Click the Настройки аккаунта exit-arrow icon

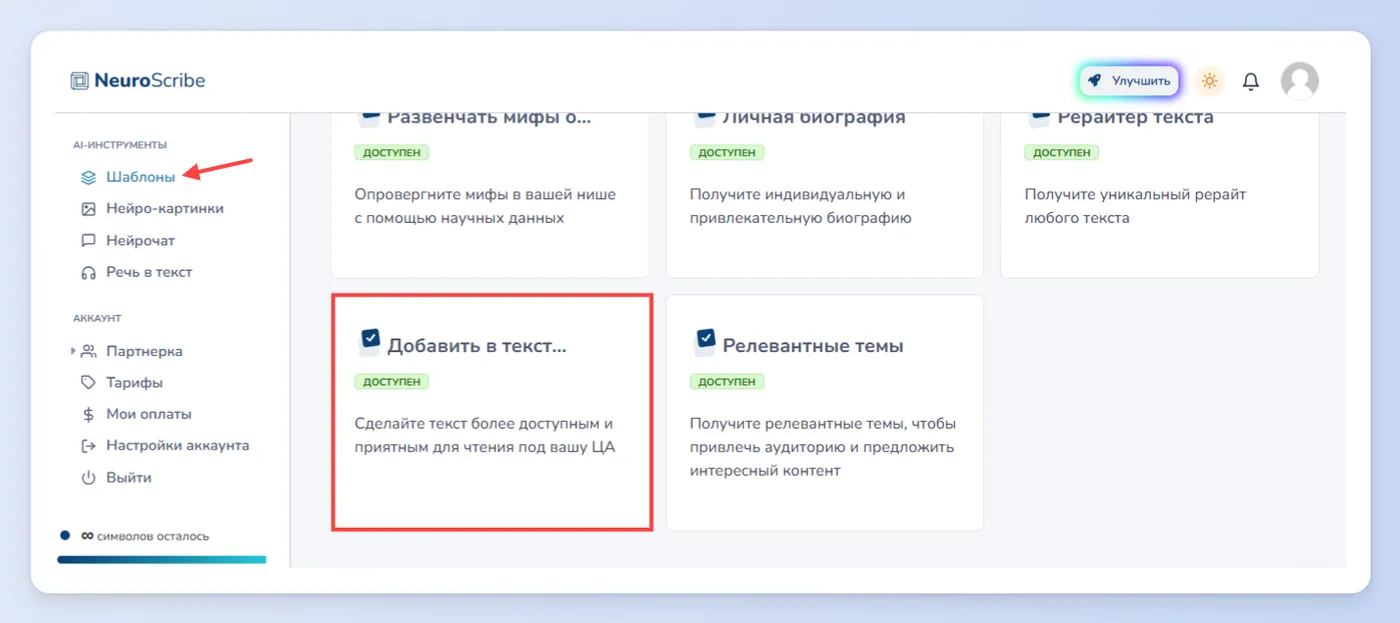88,446
